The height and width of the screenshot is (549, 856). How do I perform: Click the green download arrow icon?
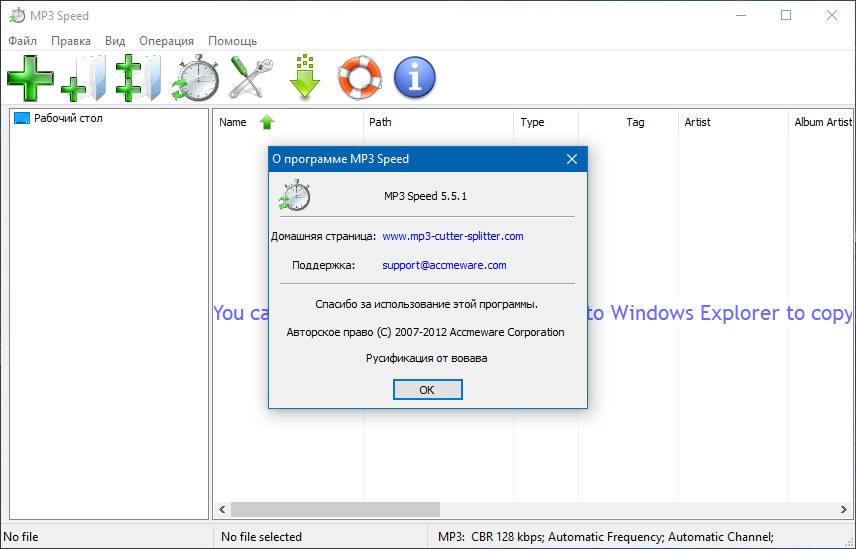click(x=305, y=77)
